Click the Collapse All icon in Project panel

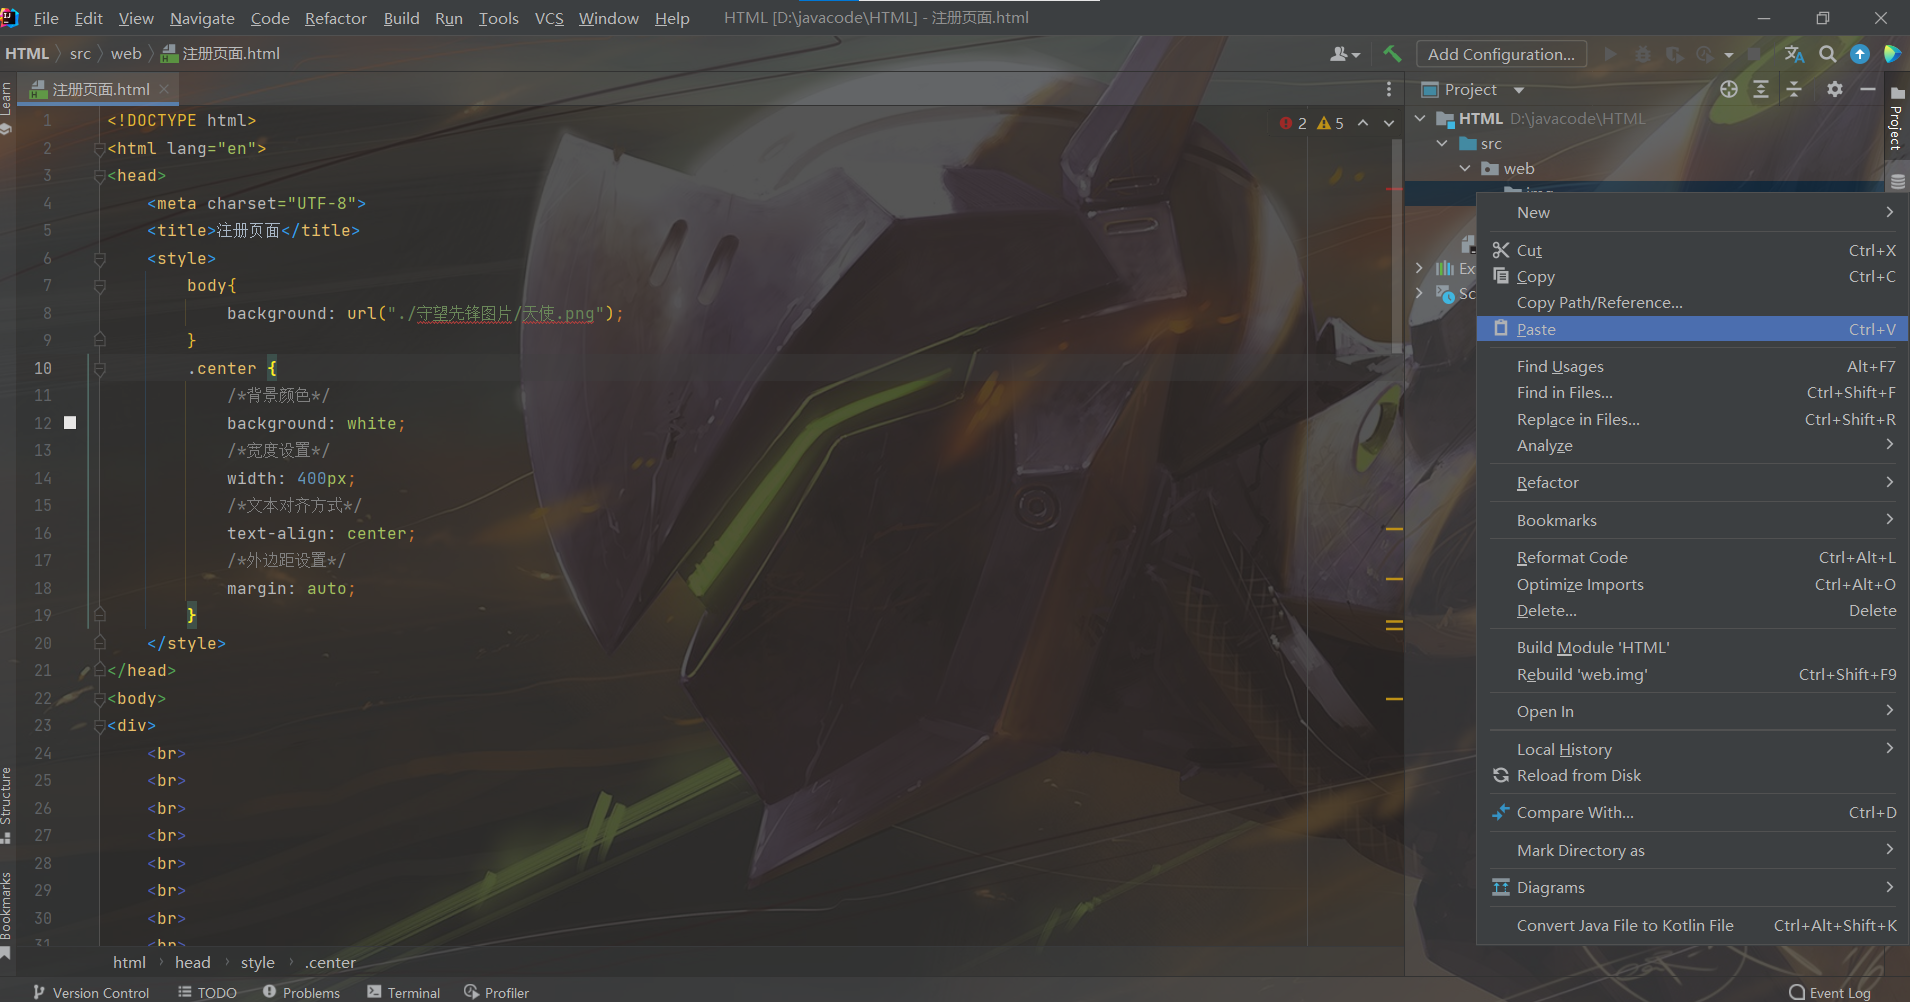[x=1794, y=89]
